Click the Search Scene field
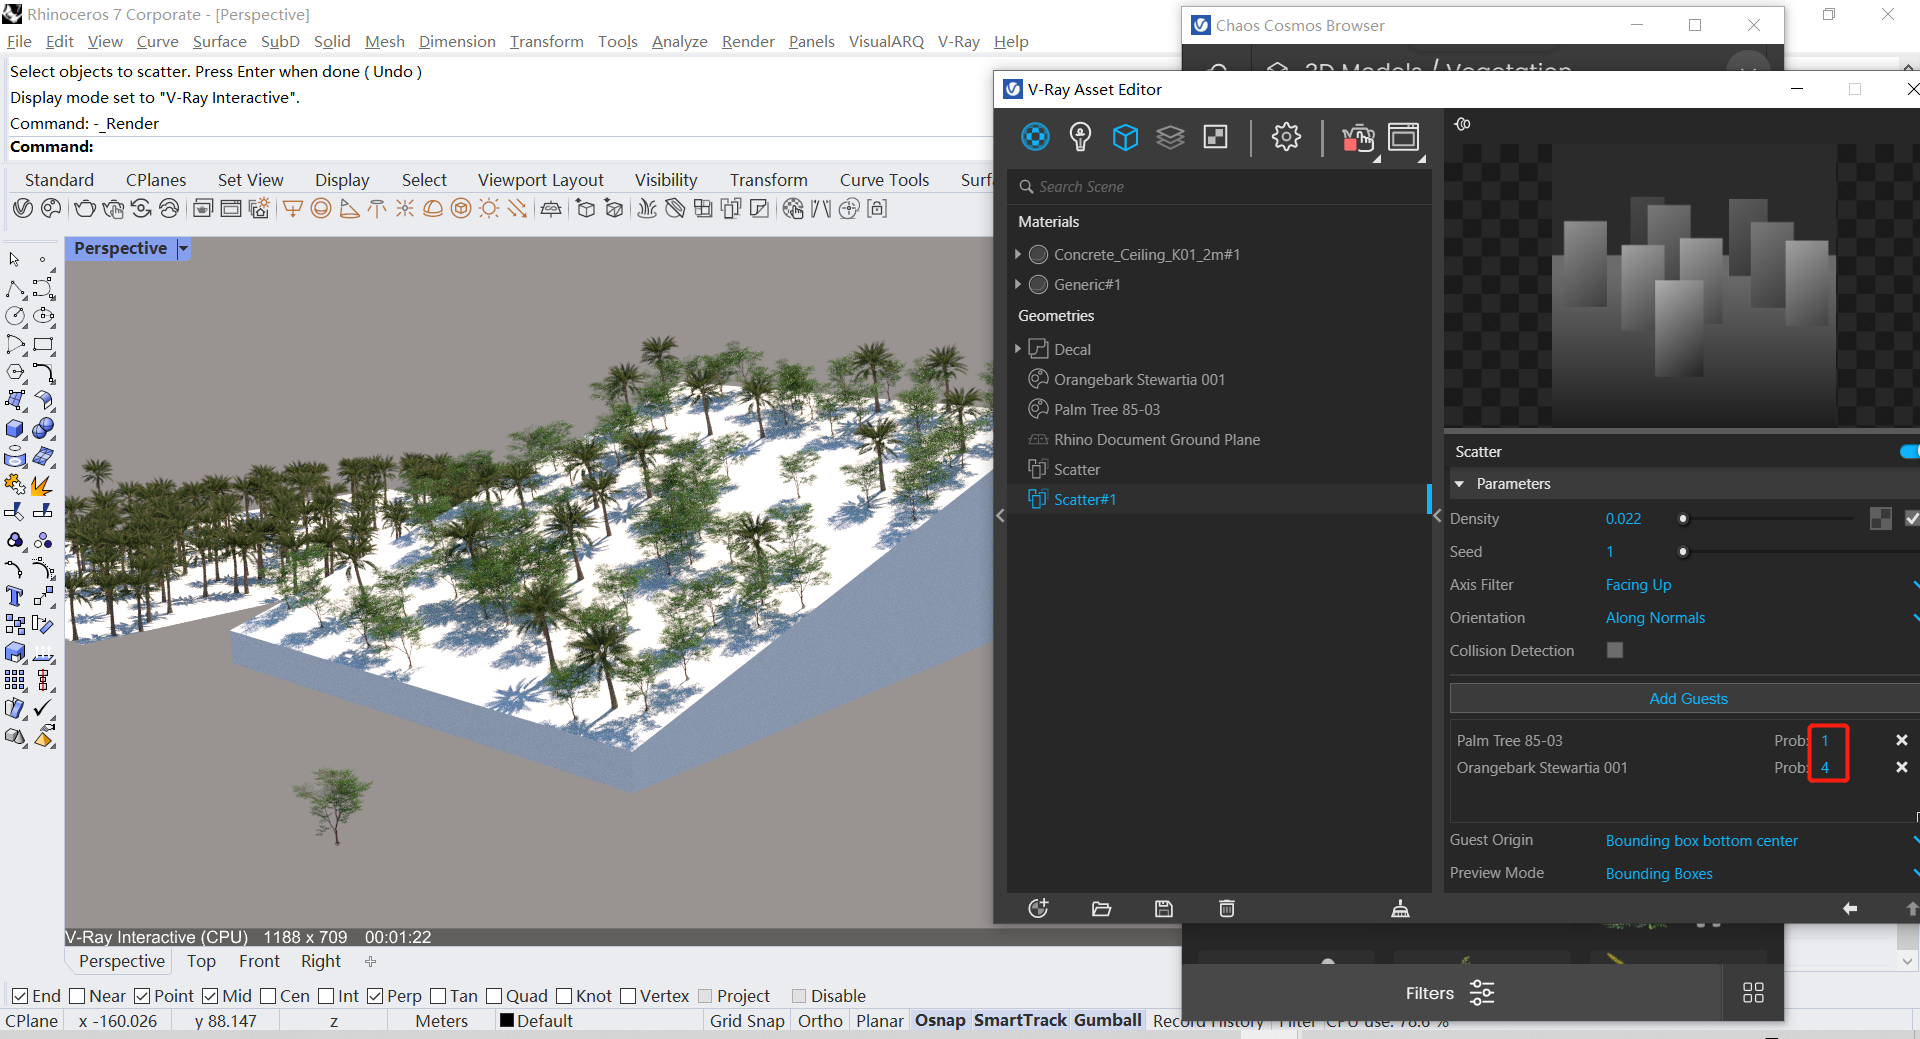Image resolution: width=1920 pixels, height=1039 pixels. click(x=1220, y=187)
